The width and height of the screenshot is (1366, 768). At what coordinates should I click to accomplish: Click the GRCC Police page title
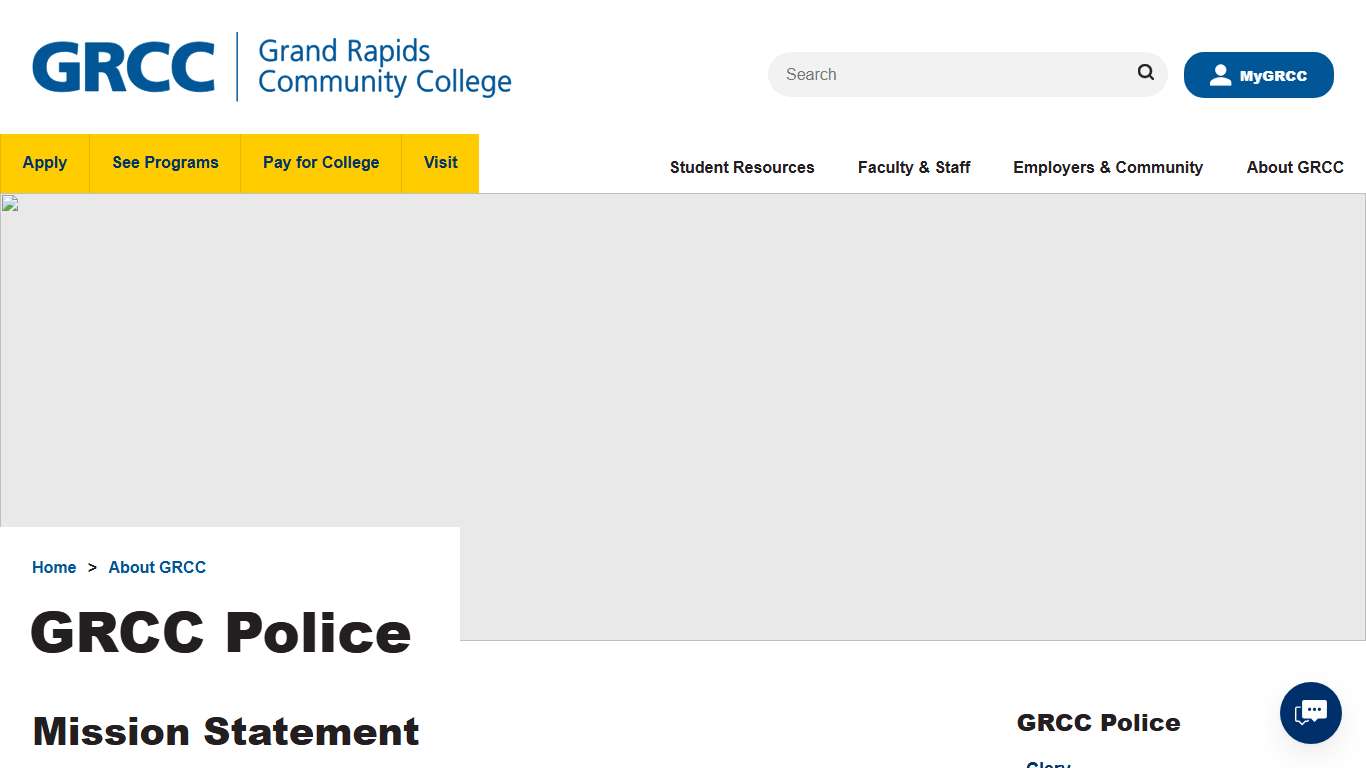pos(221,632)
